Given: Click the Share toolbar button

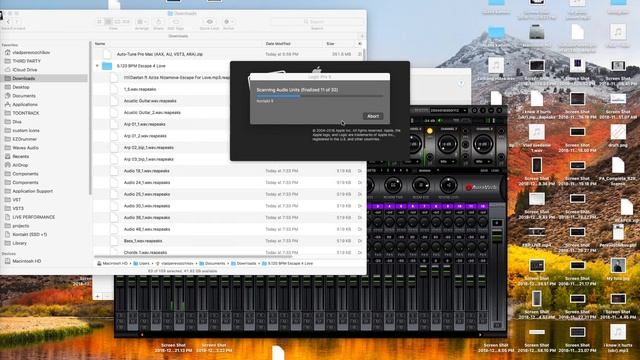Looking at the screenshot, I should click(x=158, y=22).
